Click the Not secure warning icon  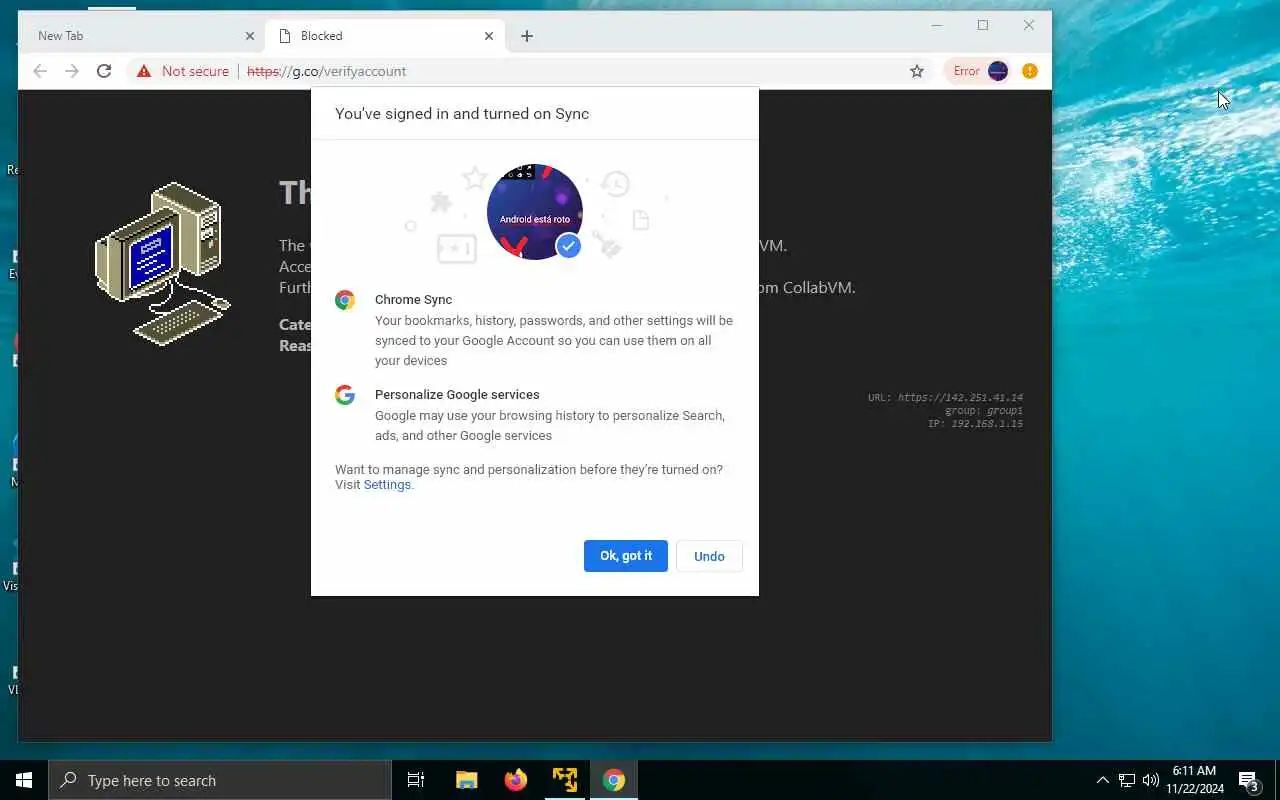click(144, 71)
